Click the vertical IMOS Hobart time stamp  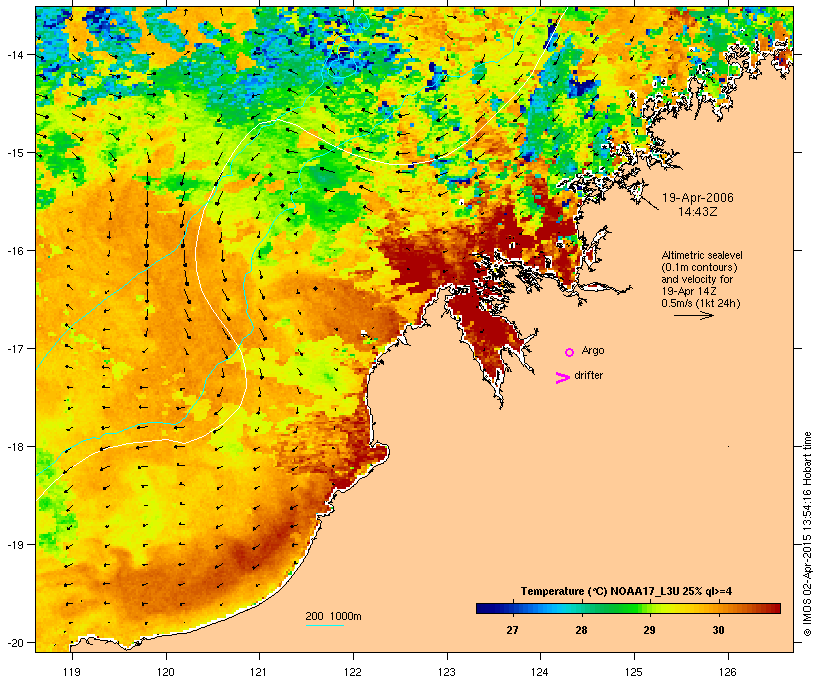(x=807, y=534)
